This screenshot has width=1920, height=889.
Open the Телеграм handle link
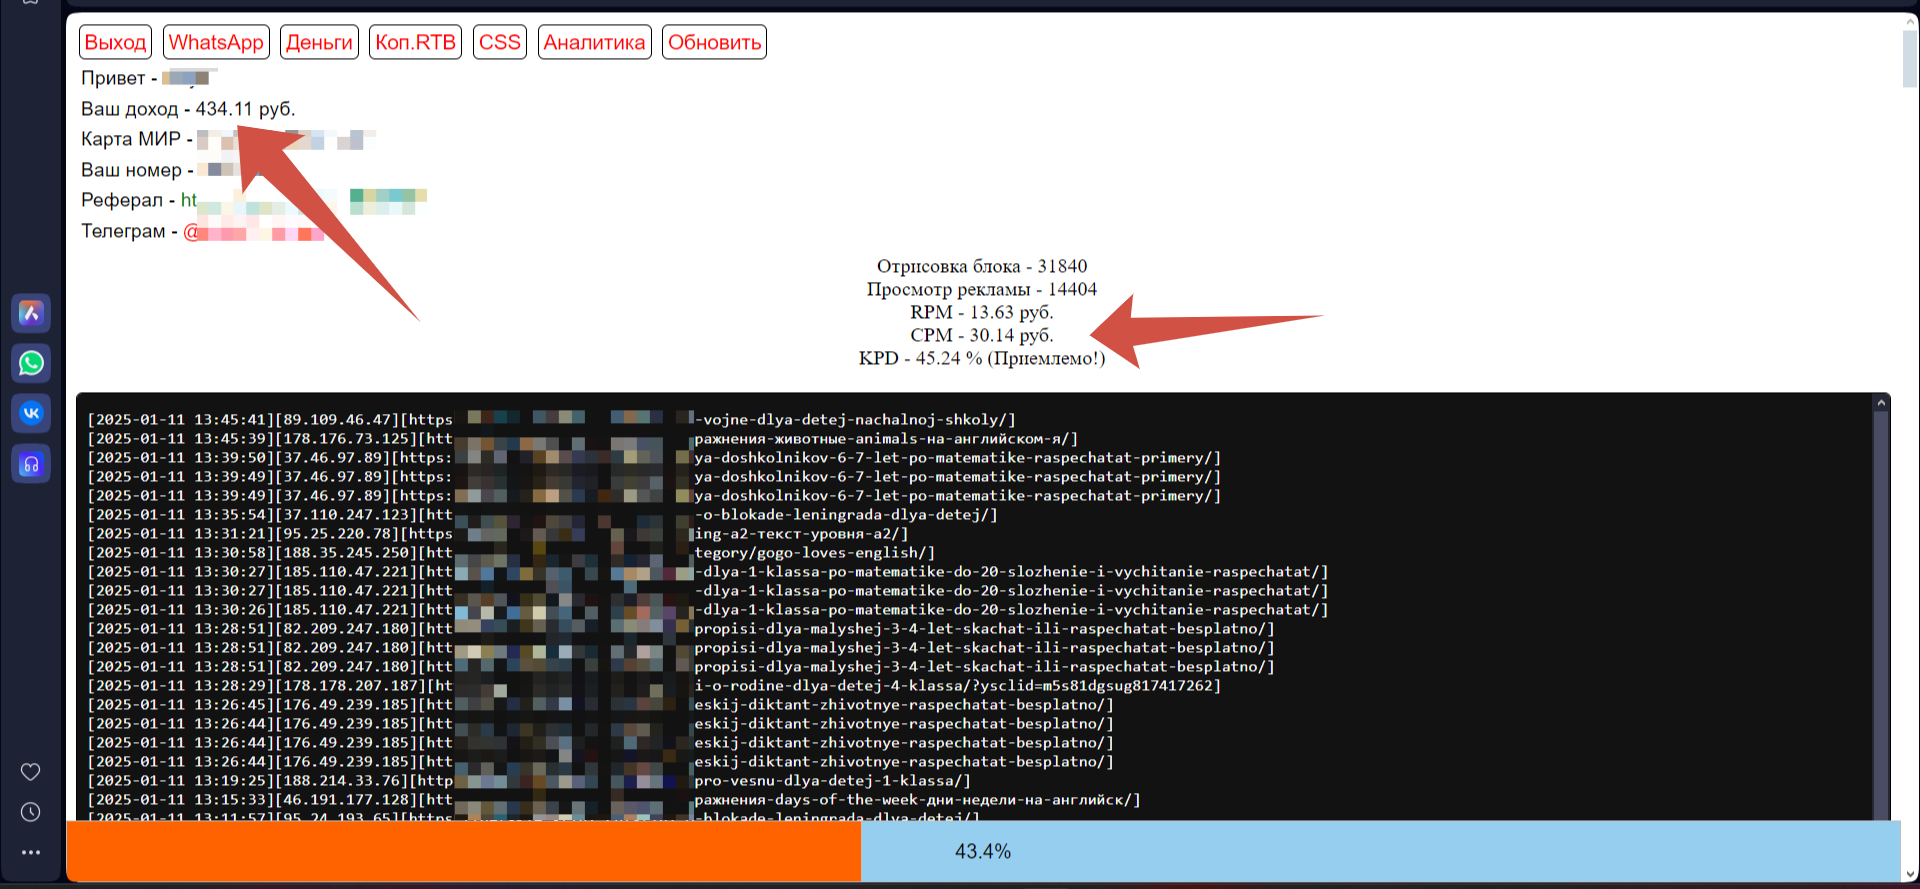click(192, 232)
